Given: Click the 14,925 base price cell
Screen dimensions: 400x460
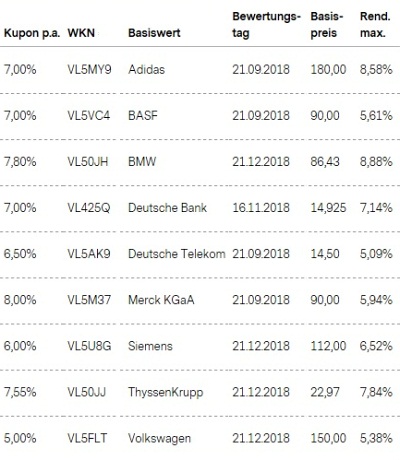Looking at the screenshot, I should click(x=328, y=208).
